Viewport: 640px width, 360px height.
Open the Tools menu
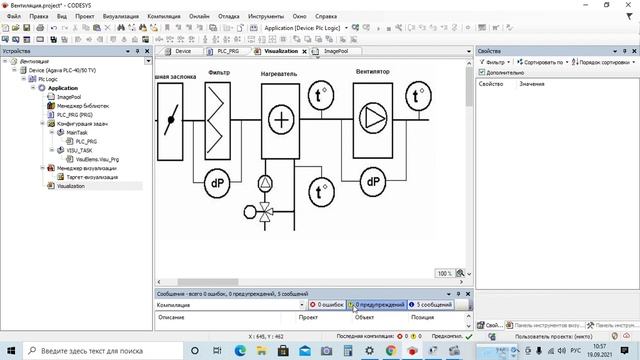266,16
